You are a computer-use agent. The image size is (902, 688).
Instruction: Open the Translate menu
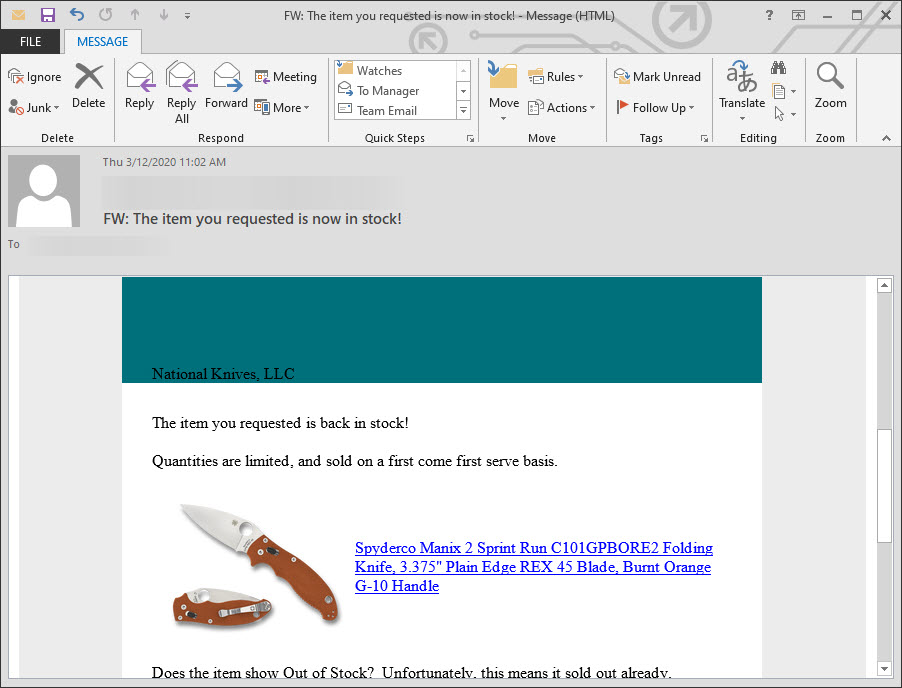(742, 90)
